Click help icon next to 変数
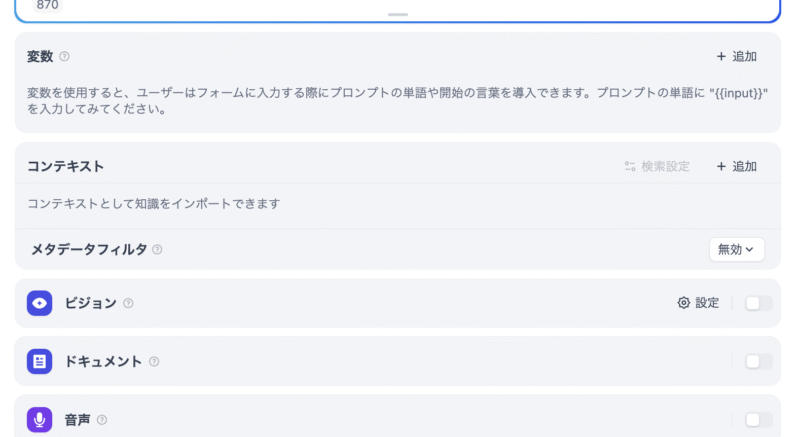 point(65,57)
